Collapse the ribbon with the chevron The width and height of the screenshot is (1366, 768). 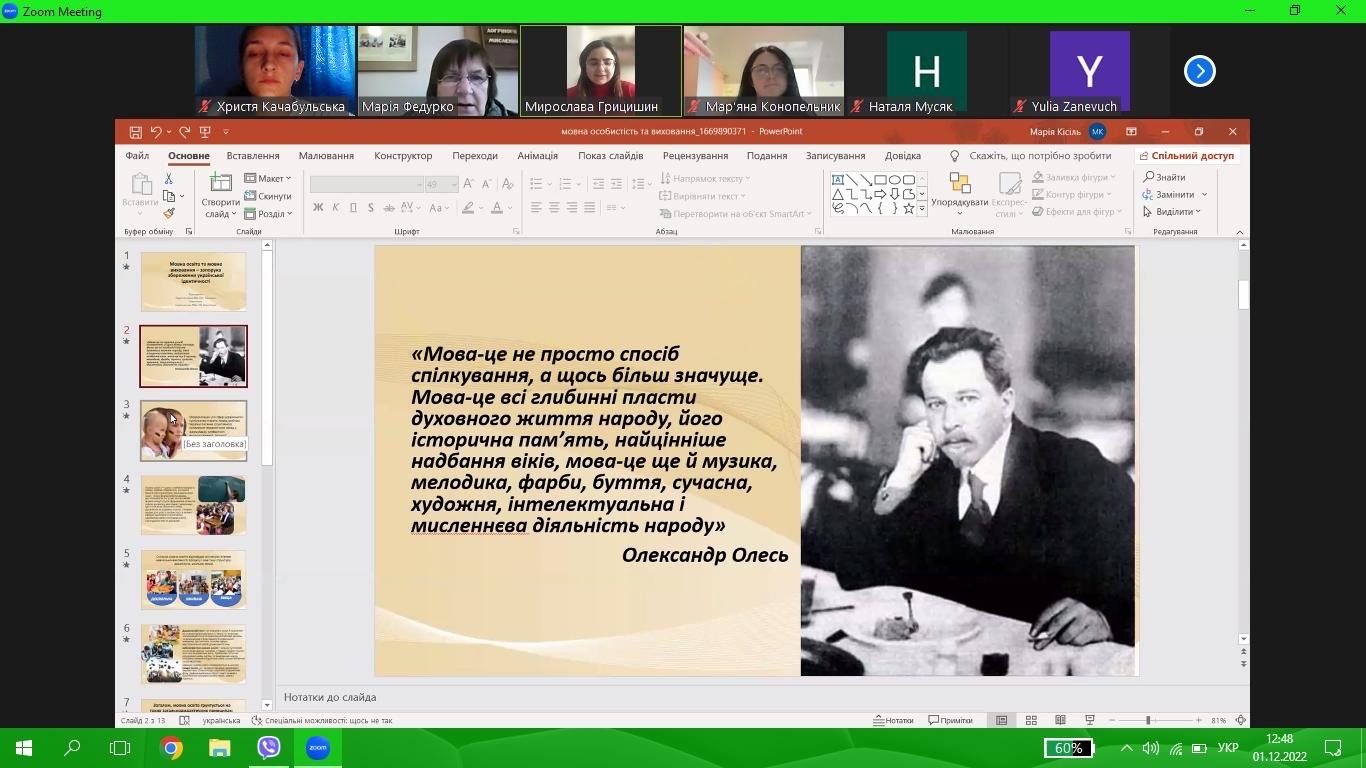[1240, 232]
